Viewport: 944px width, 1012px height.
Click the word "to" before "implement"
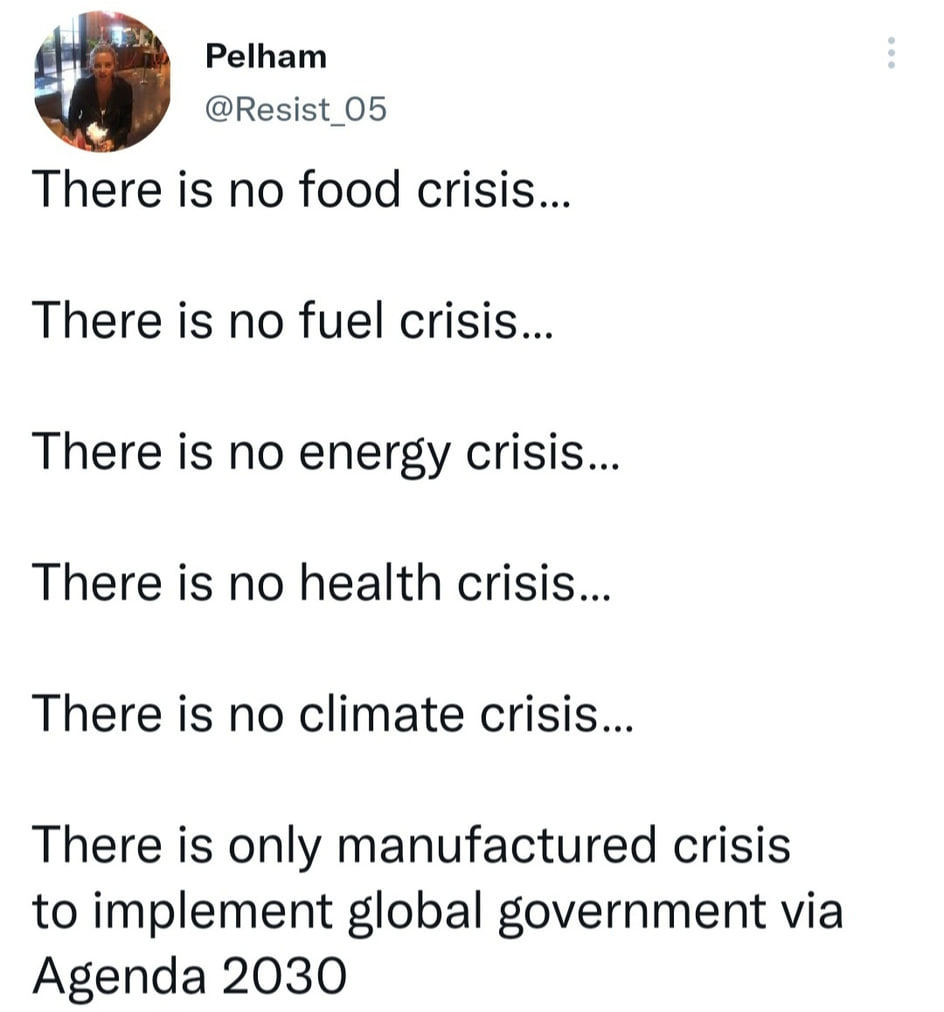(x=51, y=912)
